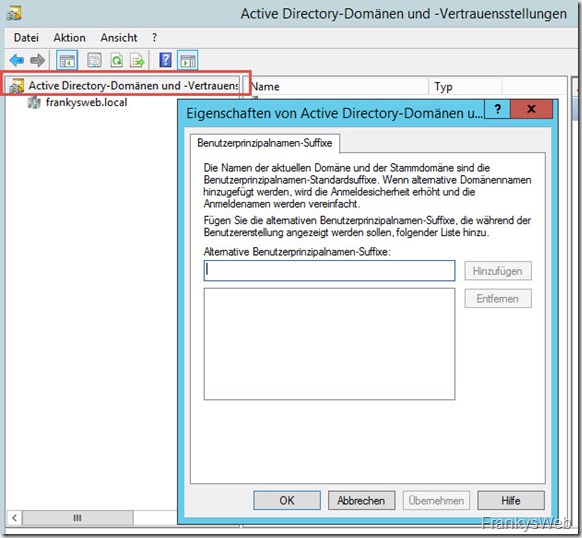
Task: Click the MMC application icon in title bar
Action: pos(14,13)
